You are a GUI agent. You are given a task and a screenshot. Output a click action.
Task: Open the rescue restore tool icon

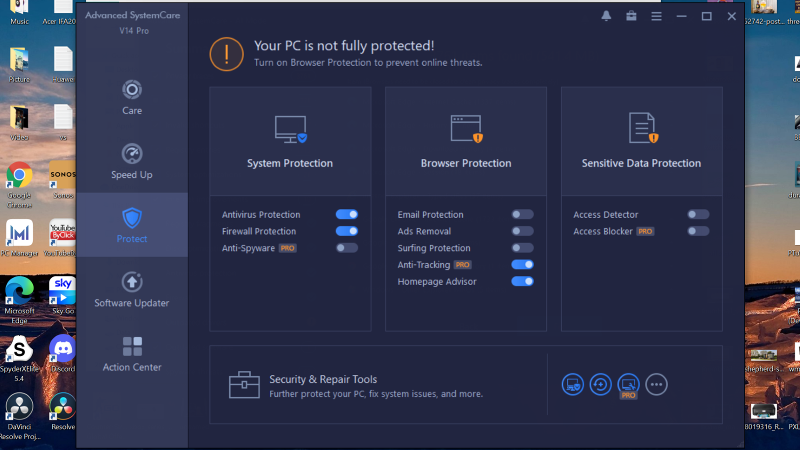point(600,384)
